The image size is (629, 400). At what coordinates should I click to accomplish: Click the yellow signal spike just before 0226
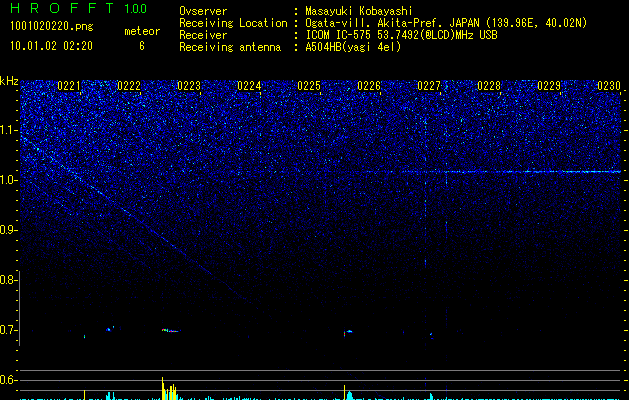click(x=345, y=392)
